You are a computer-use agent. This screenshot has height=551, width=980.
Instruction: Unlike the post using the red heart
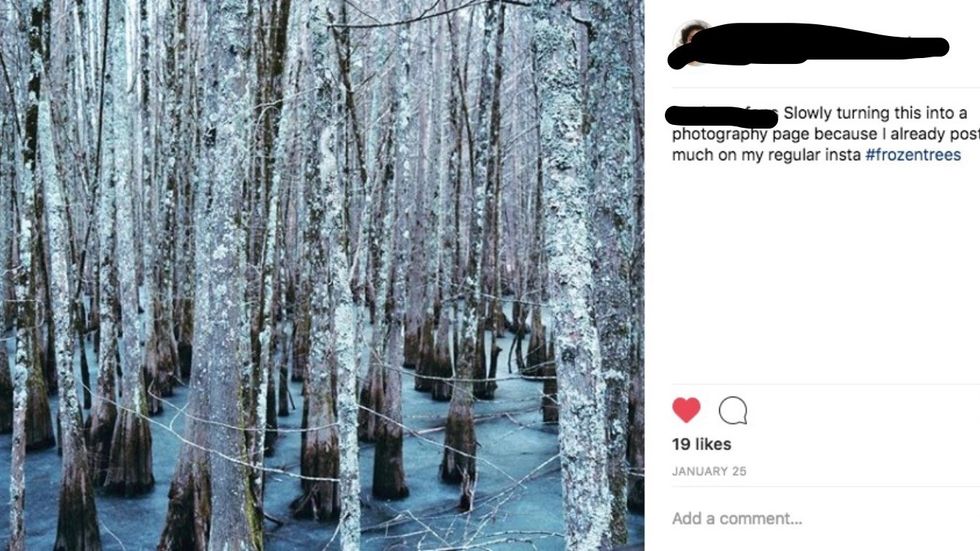point(686,410)
